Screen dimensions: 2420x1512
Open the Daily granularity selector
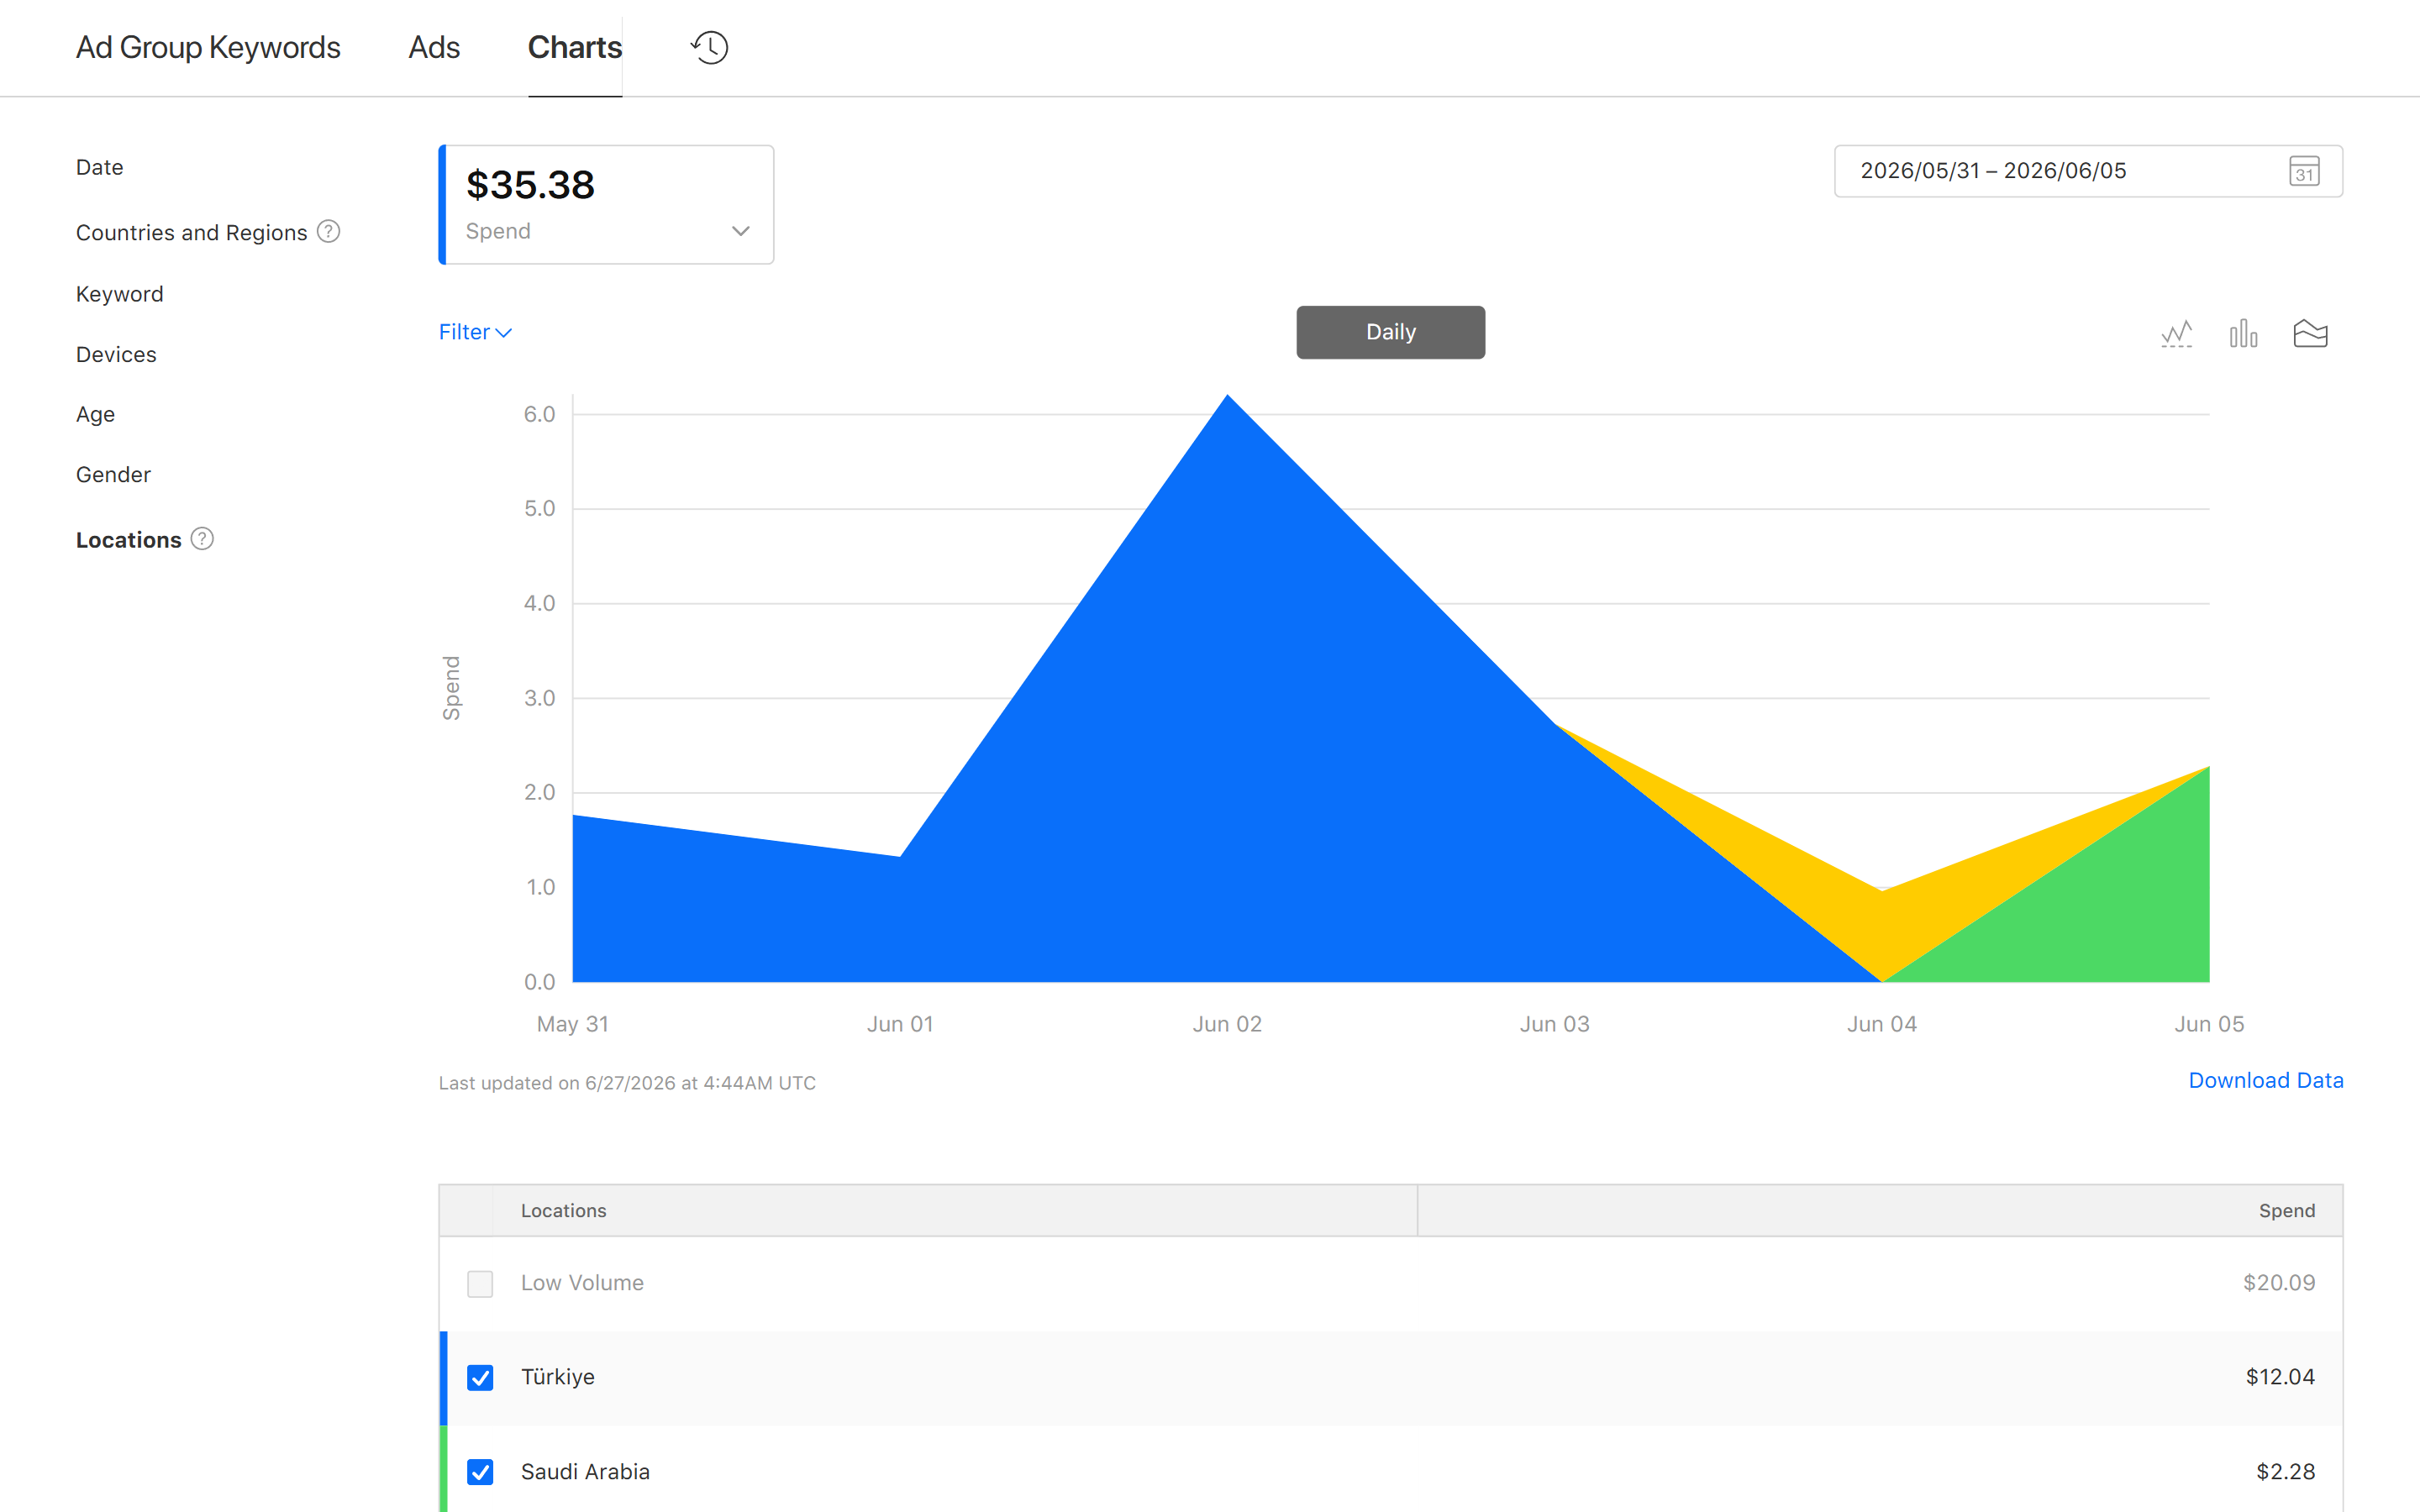pyautogui.click(x=1390, y=332)
